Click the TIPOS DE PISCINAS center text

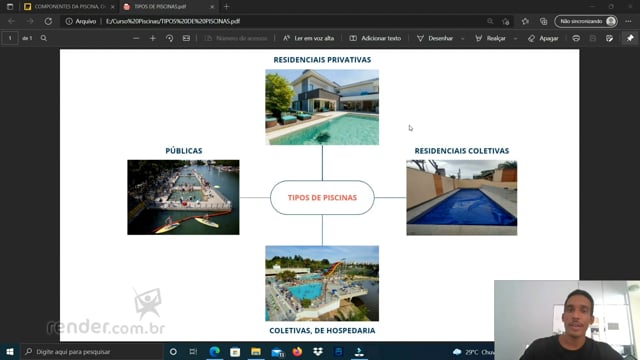click(322, 198)
